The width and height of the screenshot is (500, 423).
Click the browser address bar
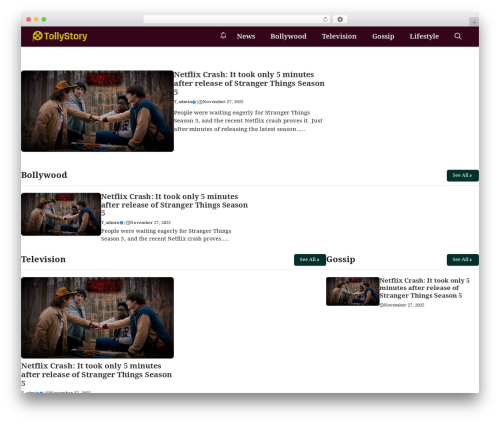237,19
